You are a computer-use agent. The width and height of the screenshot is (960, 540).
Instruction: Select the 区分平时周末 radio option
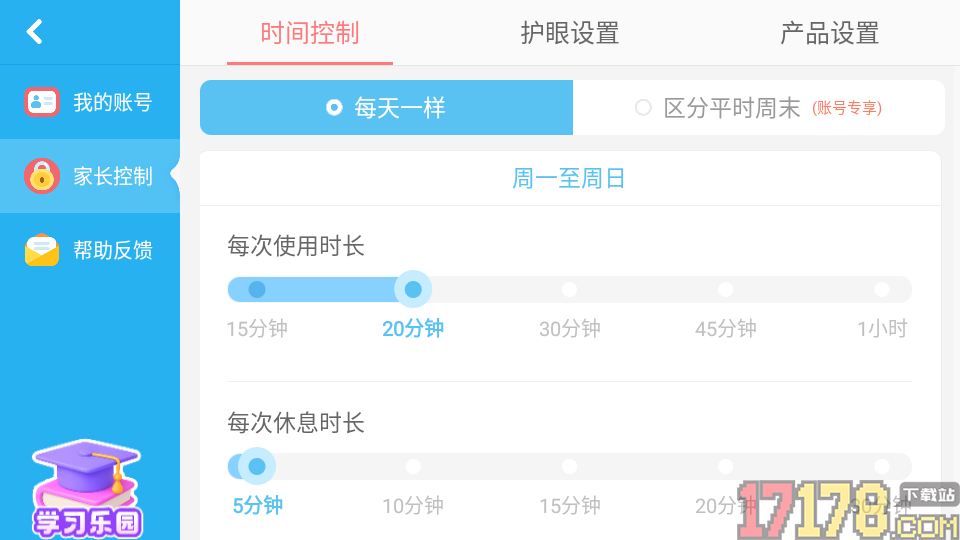pyautogui.click(x=643, y=107)
